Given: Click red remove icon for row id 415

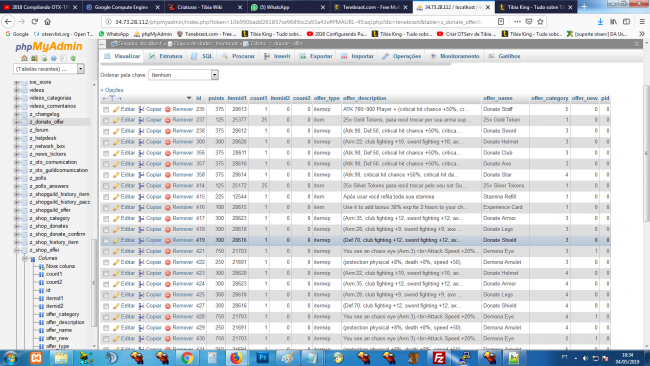Looking at the screenshot, I should (167, 197).
